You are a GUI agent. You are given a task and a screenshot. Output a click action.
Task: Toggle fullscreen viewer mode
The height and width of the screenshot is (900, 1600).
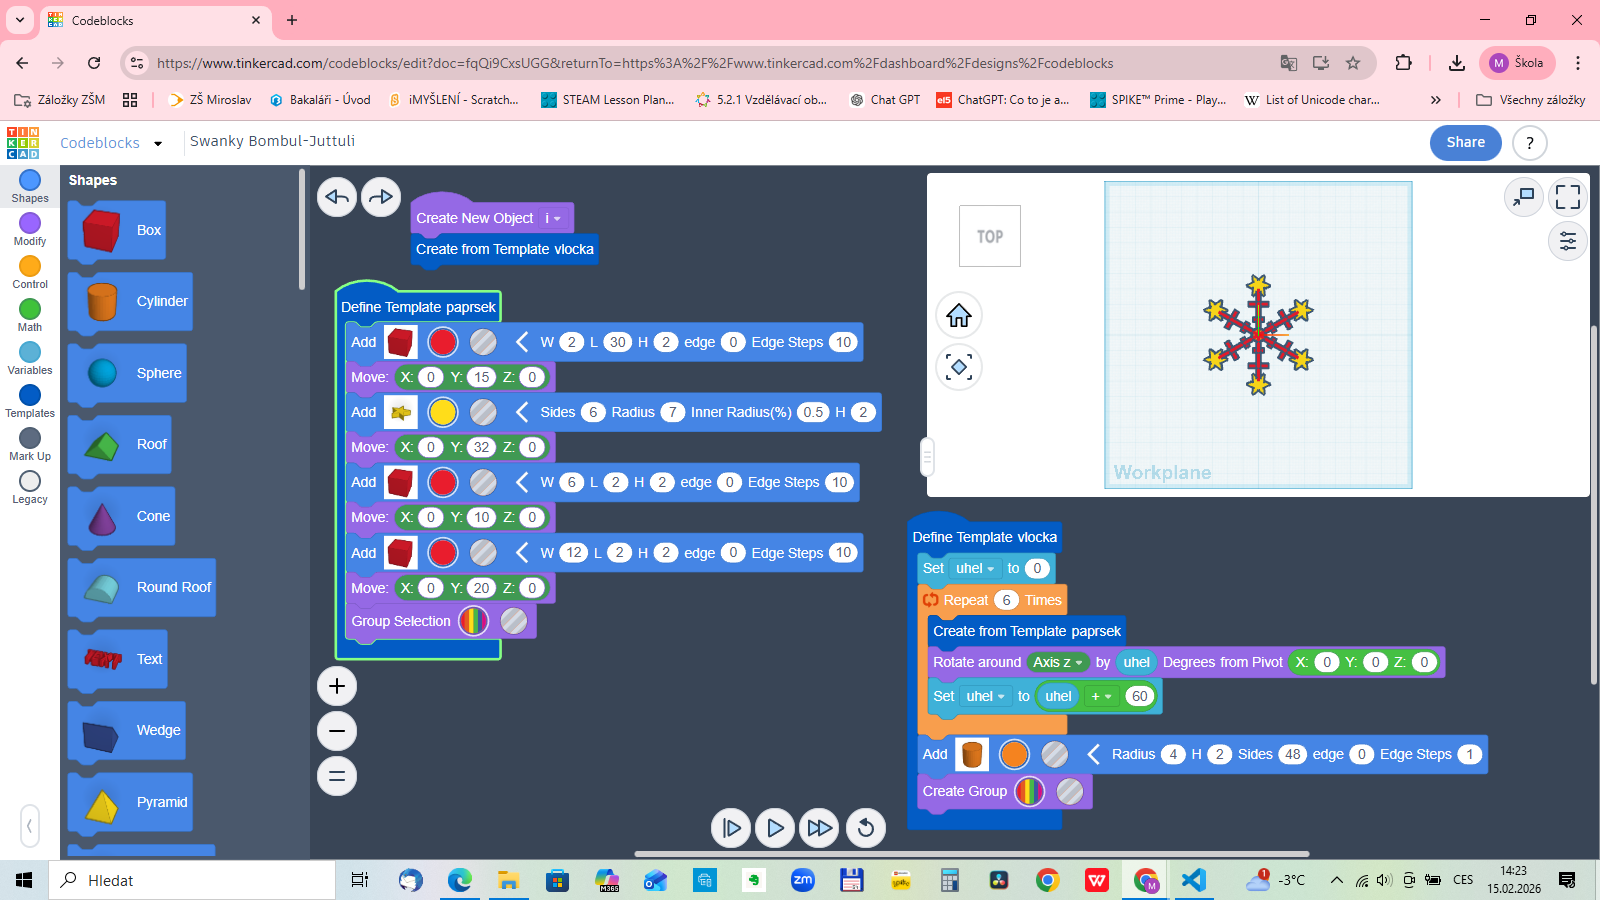click(x=1567, y=197)
